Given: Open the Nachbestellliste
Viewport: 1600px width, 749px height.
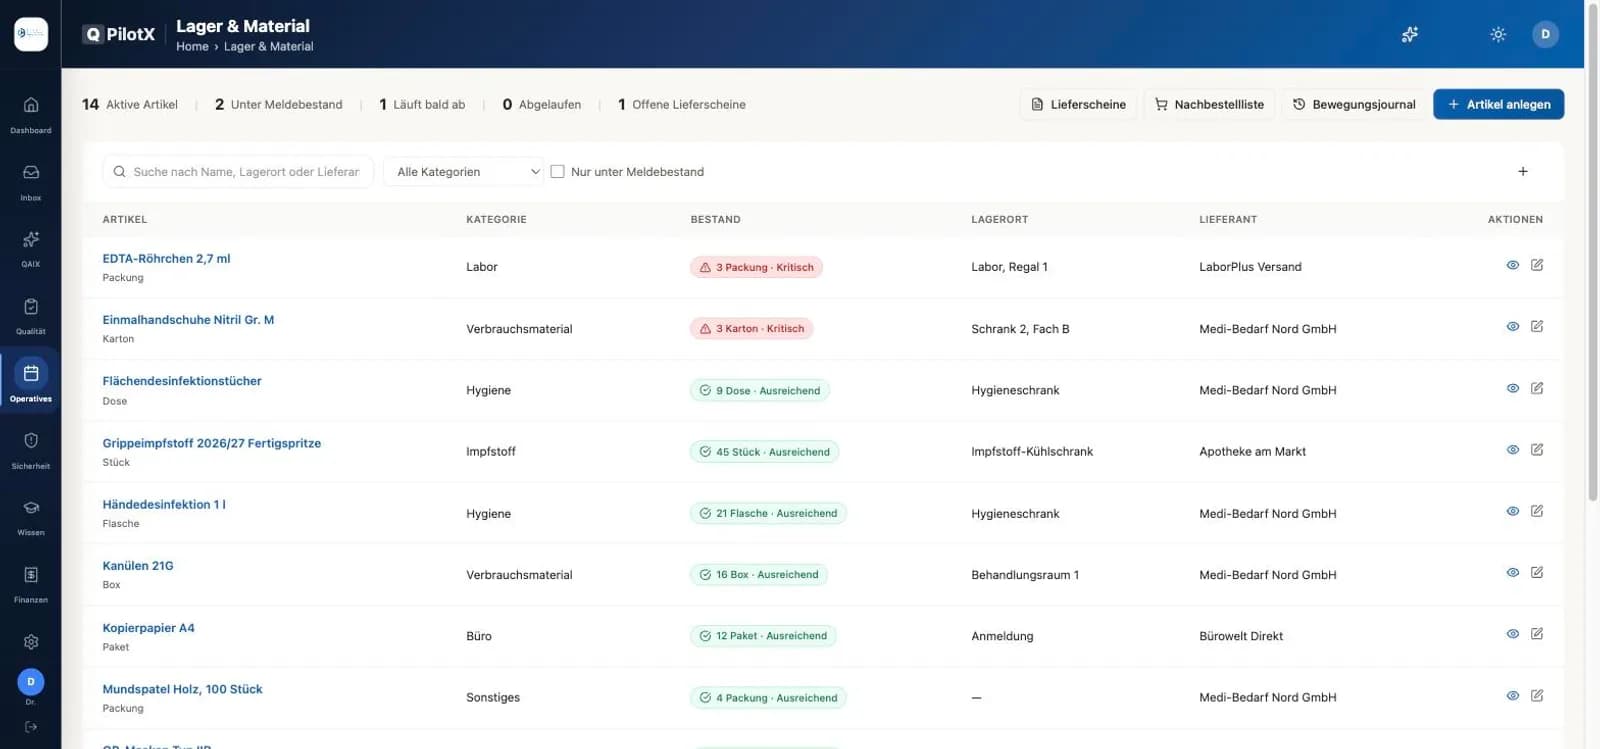Looking at the screenshot, I should [1209, 104].
